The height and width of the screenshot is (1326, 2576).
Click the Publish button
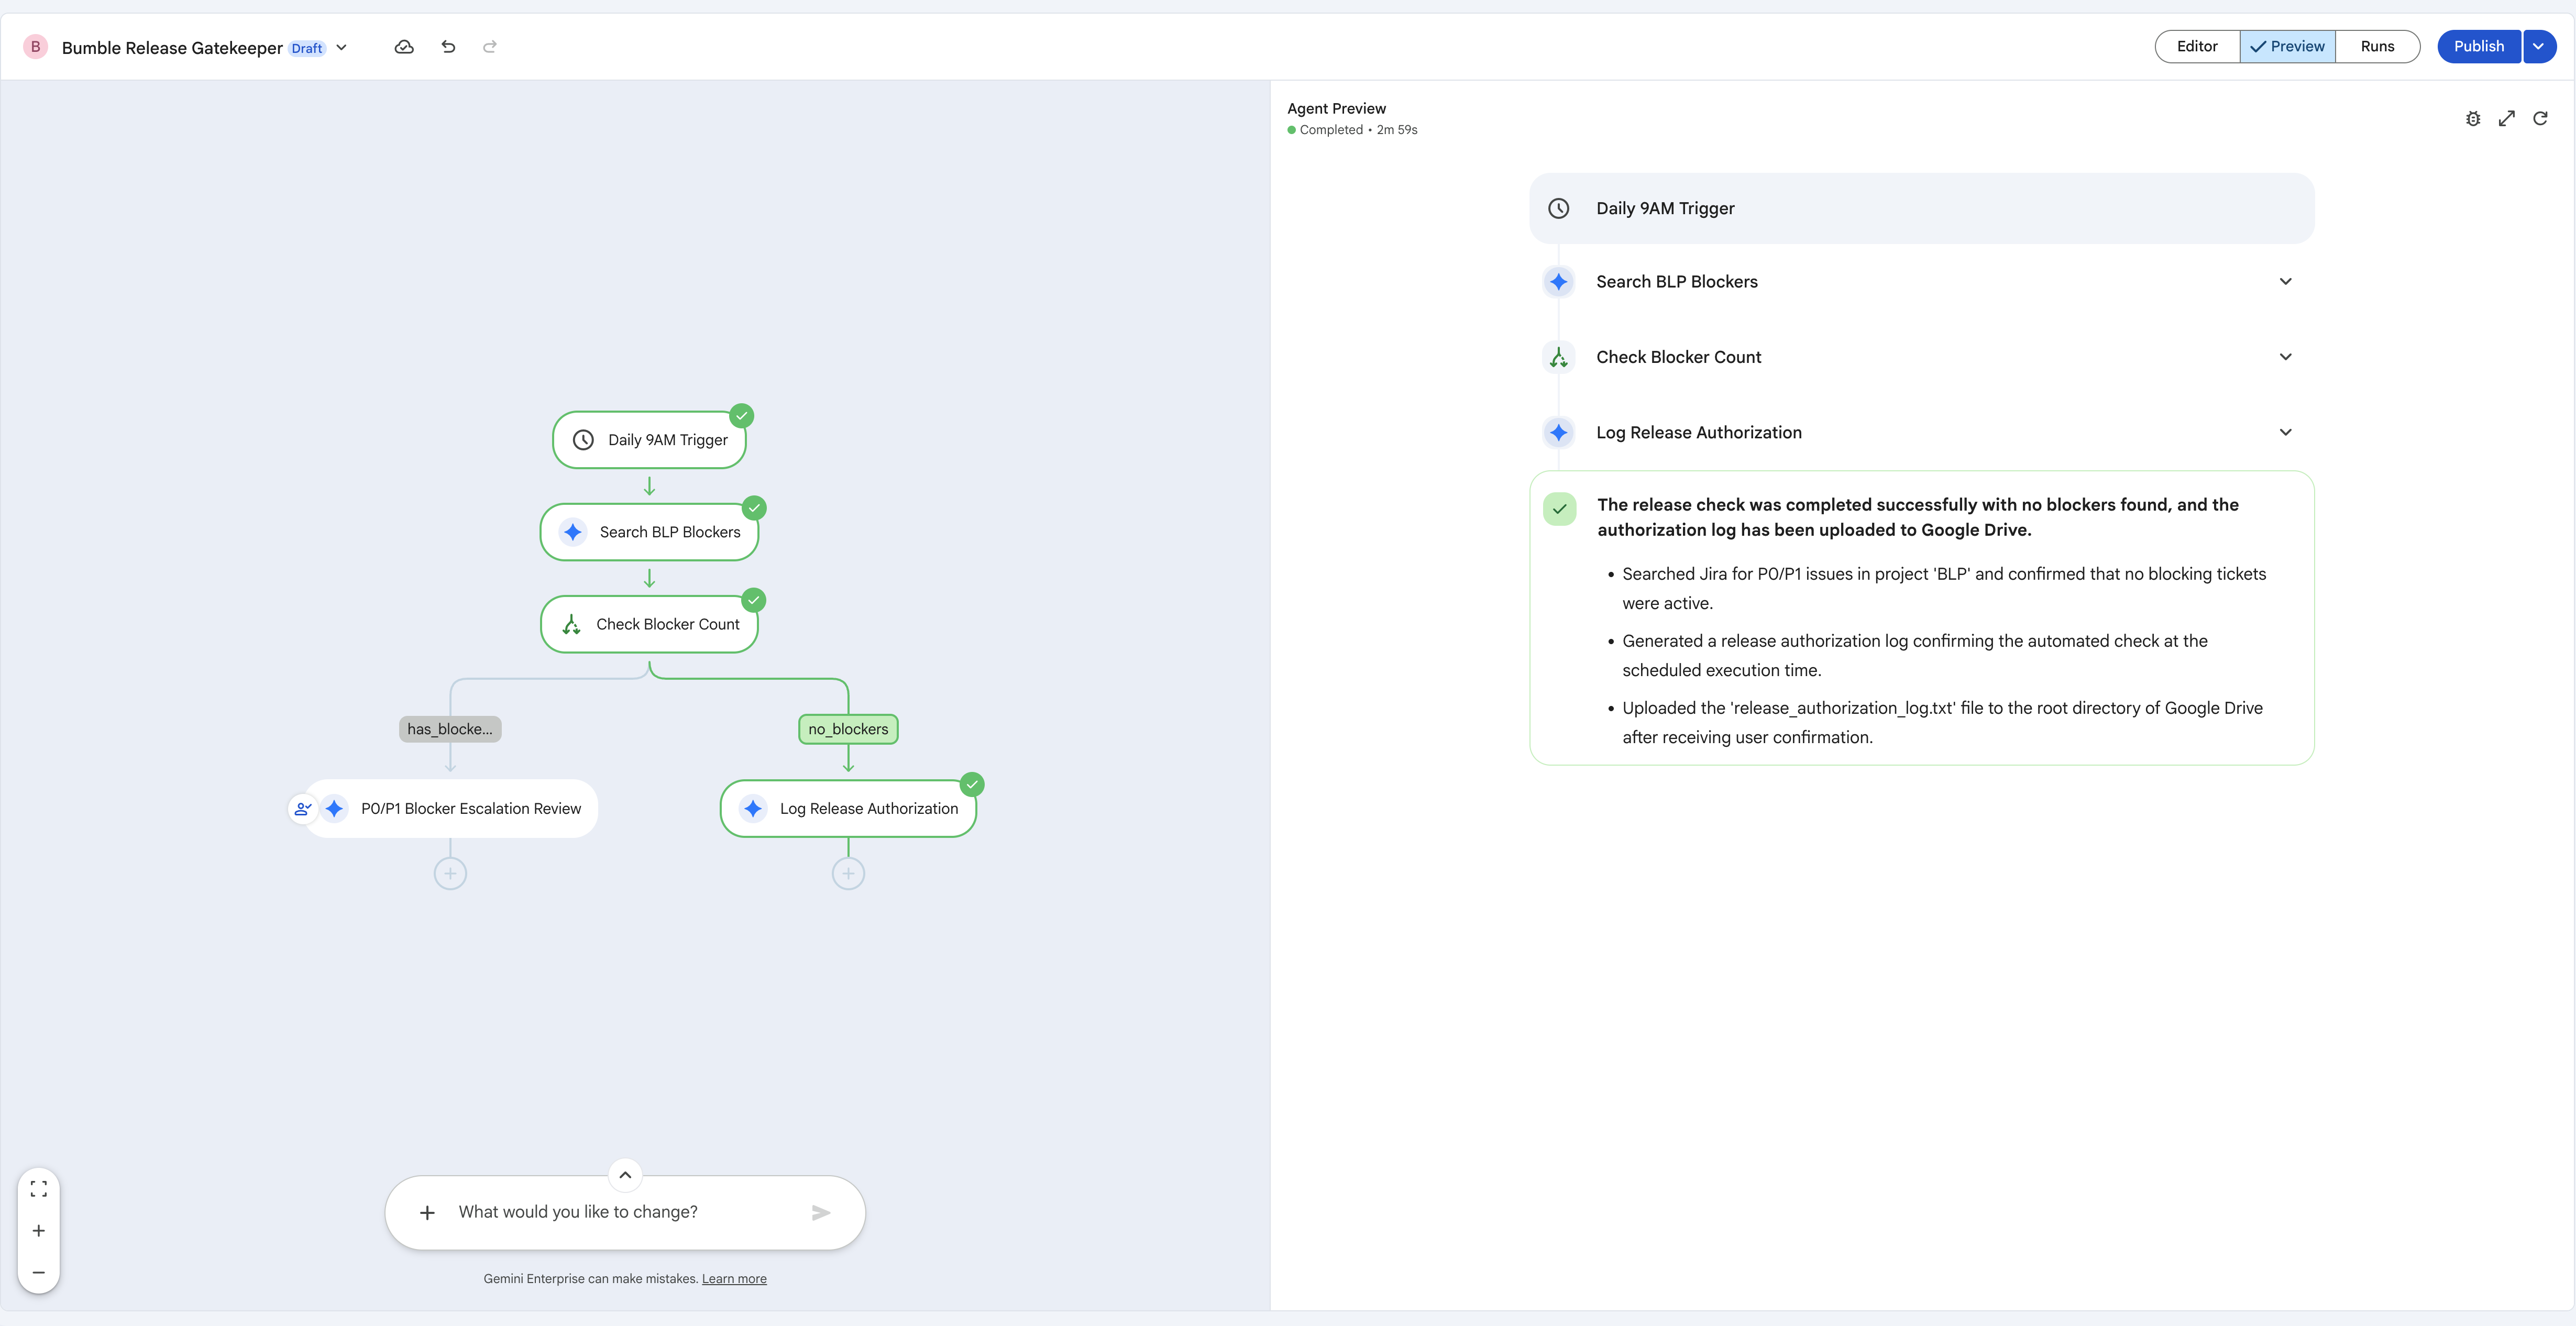[x=2479, y=47]
